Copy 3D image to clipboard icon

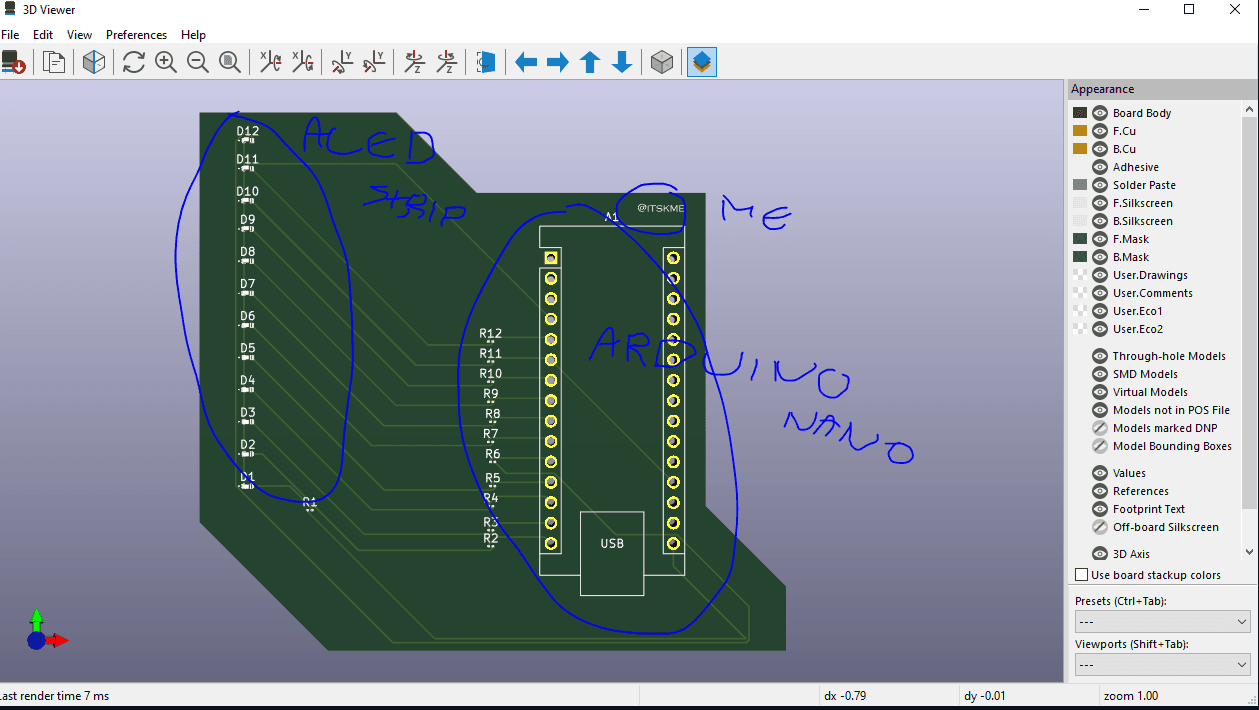coord(54,63)
